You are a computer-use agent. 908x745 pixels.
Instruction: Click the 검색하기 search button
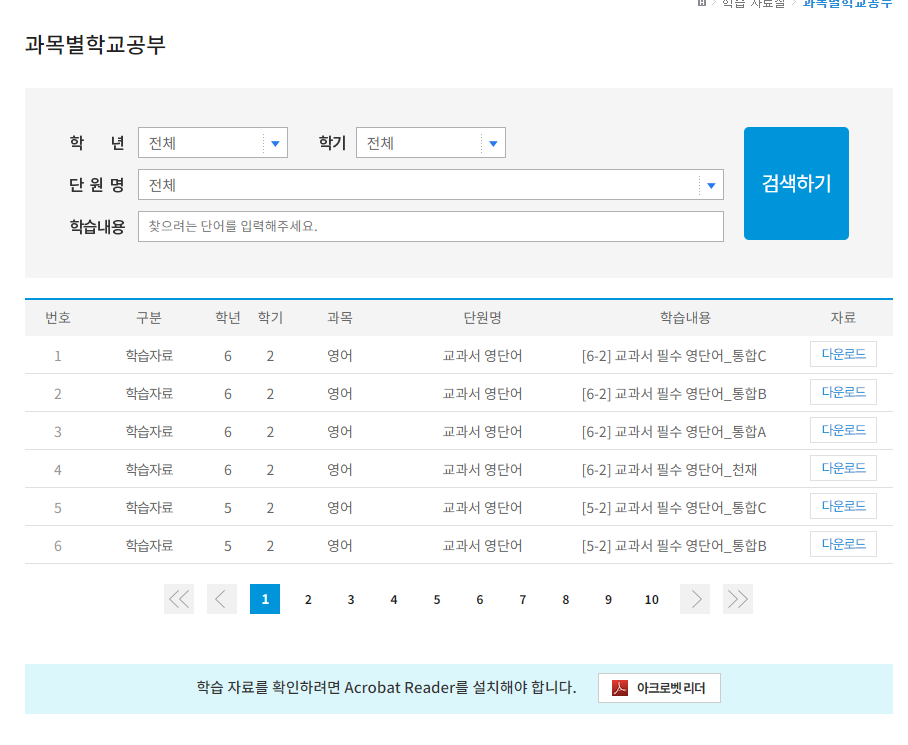pos(796,184)
